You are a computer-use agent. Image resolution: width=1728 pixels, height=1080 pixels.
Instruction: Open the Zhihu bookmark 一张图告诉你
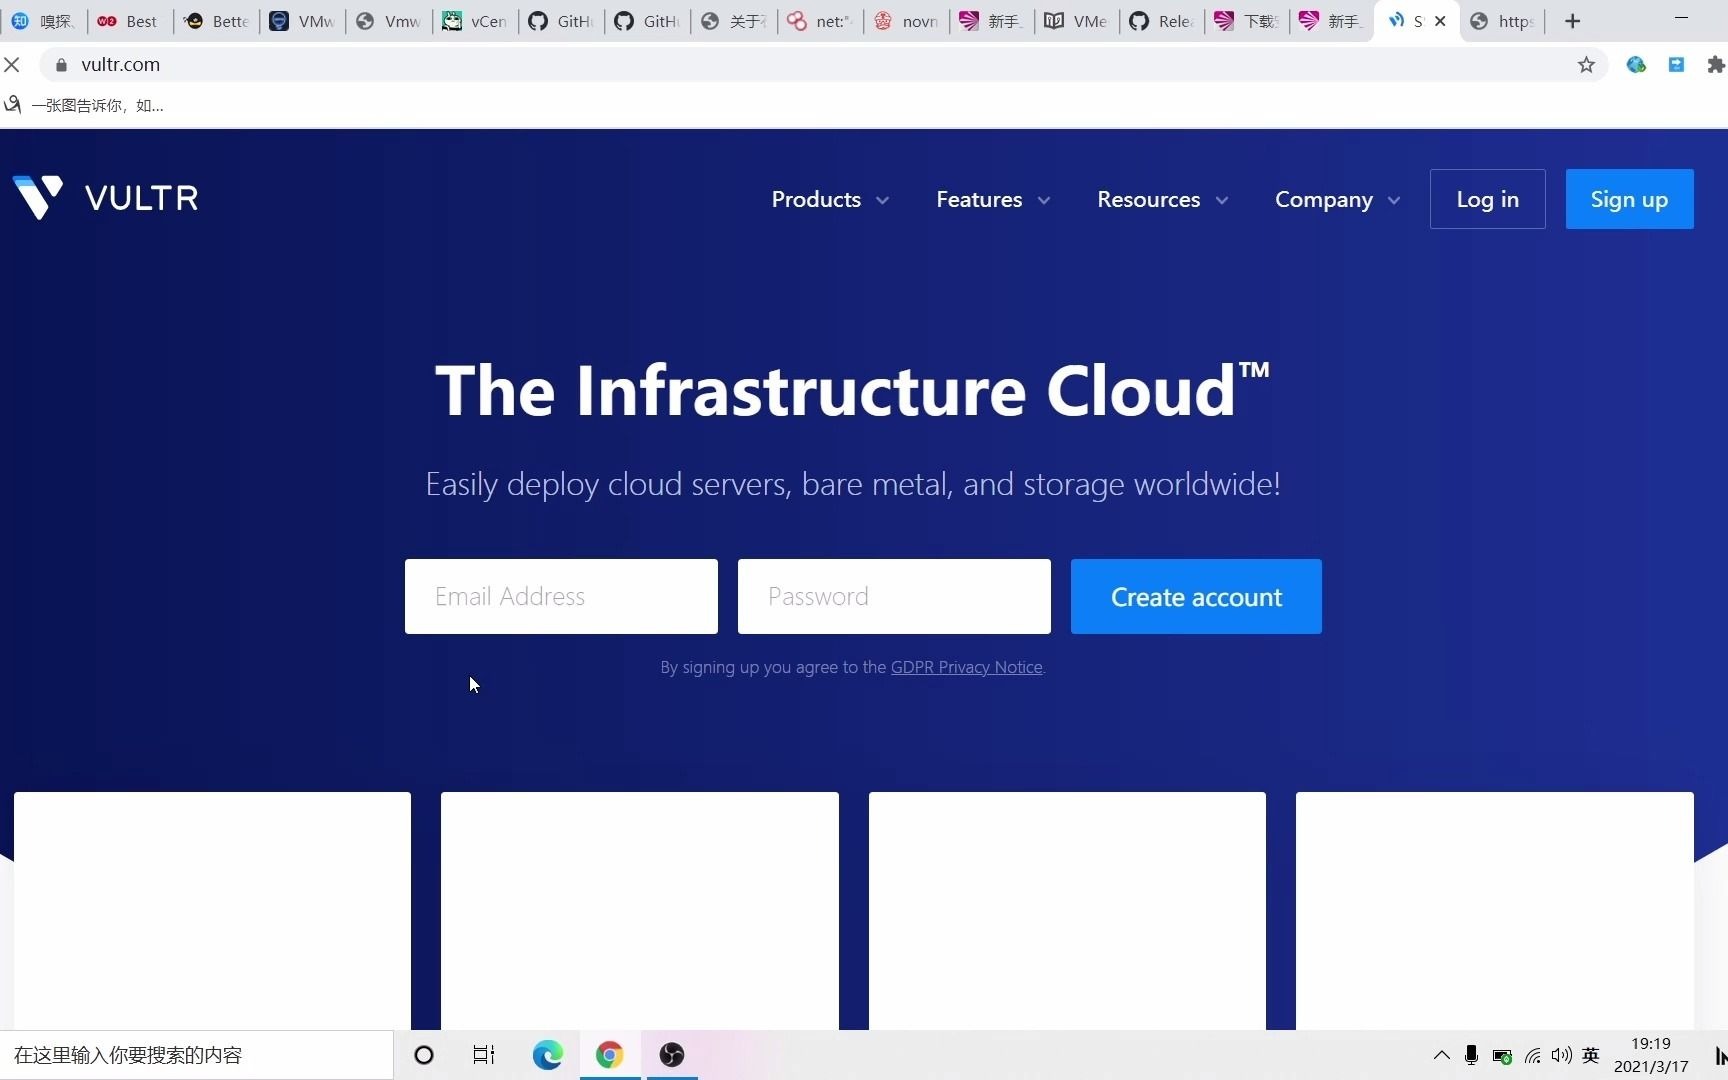pyautogui.click(x=84, y=105)
